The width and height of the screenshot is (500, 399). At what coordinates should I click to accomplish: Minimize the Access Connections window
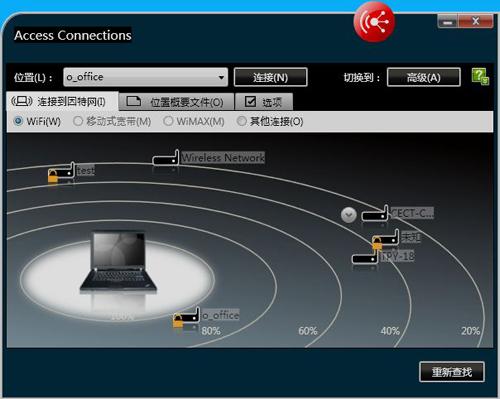[448, 22]
